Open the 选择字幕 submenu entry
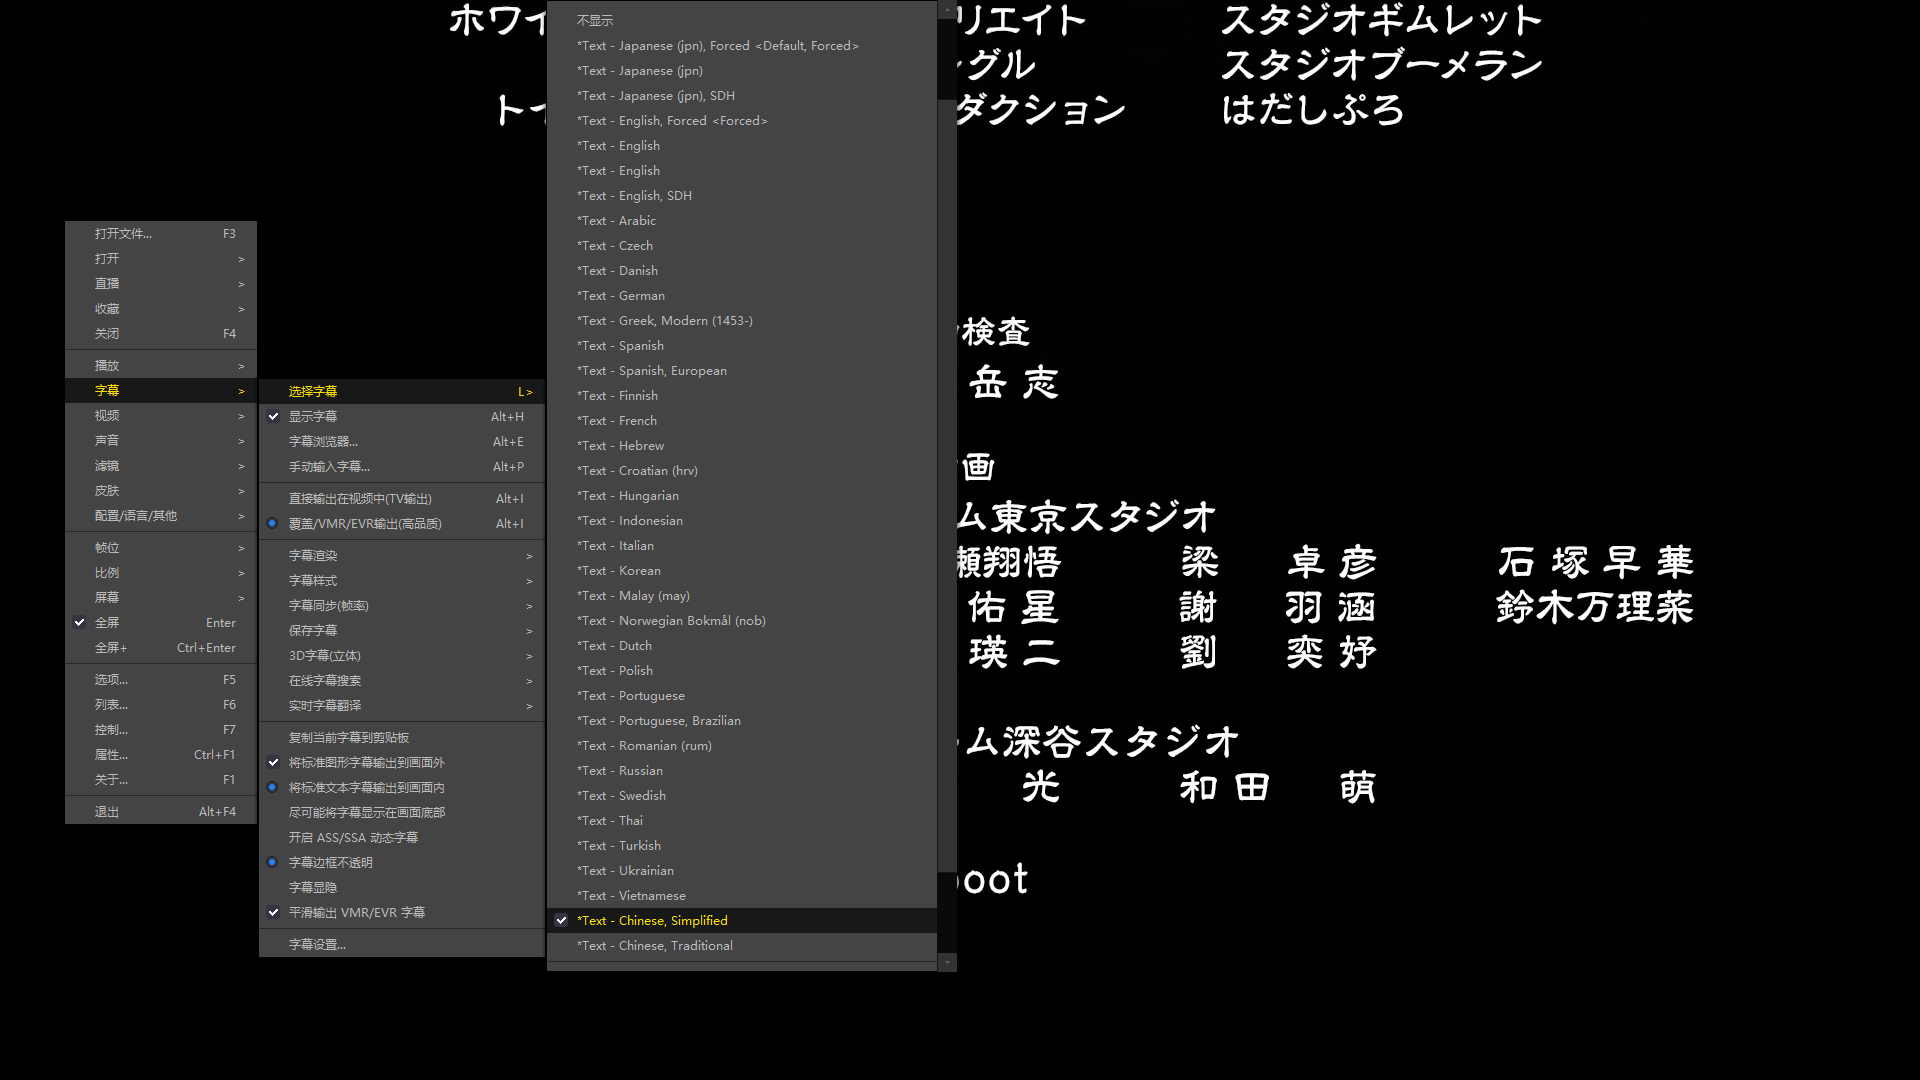Image resolution: width=1920 pixels, height=1080 pixels. pos(401,391)
